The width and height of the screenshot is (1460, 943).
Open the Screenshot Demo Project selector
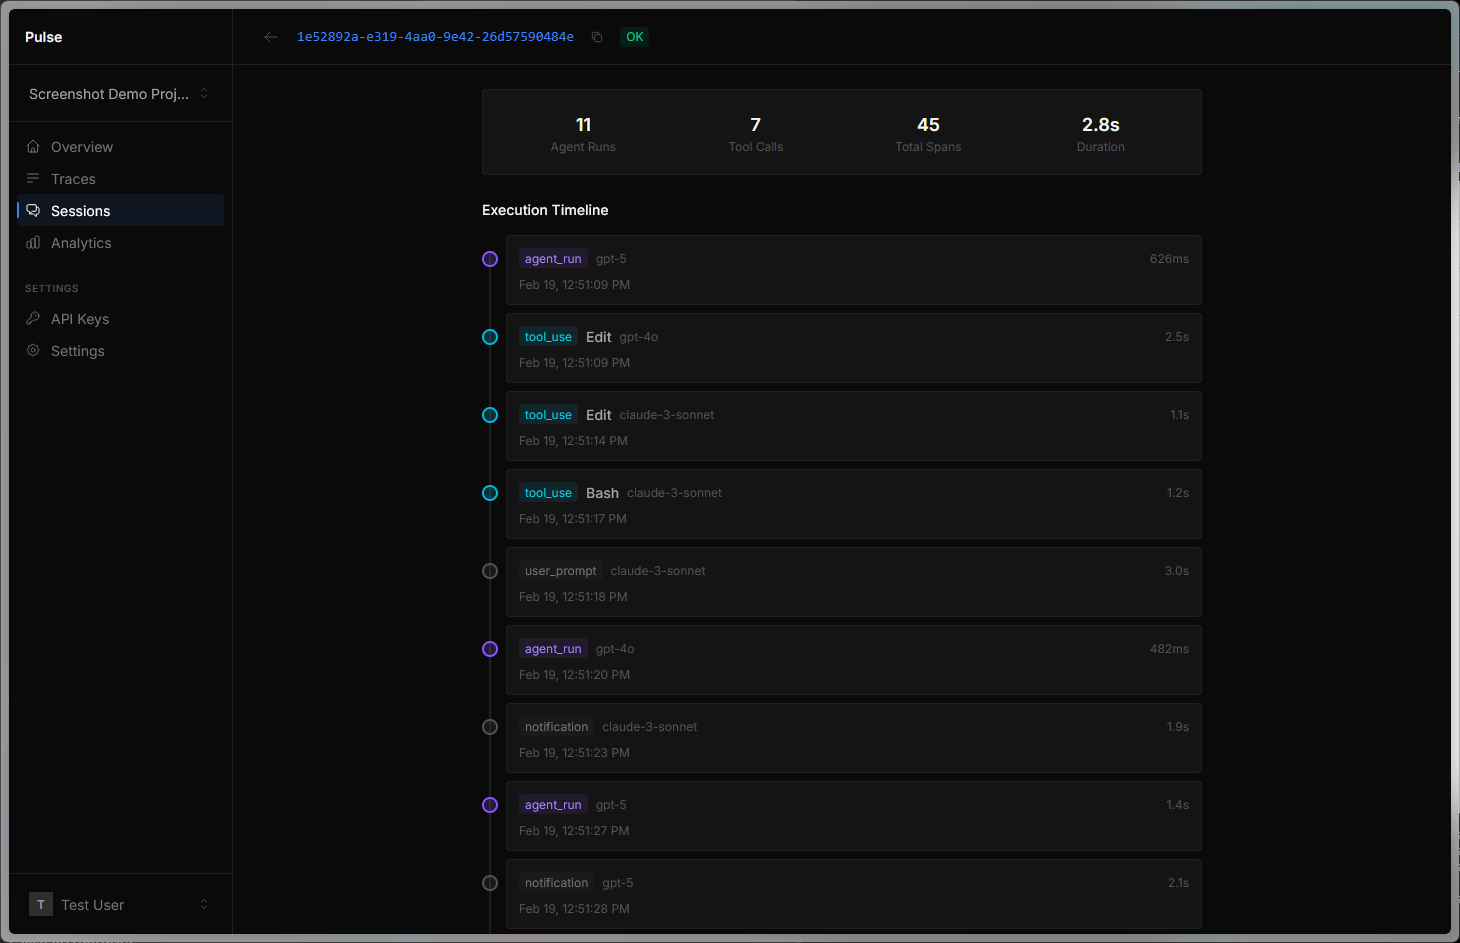[x=118, y=93]
